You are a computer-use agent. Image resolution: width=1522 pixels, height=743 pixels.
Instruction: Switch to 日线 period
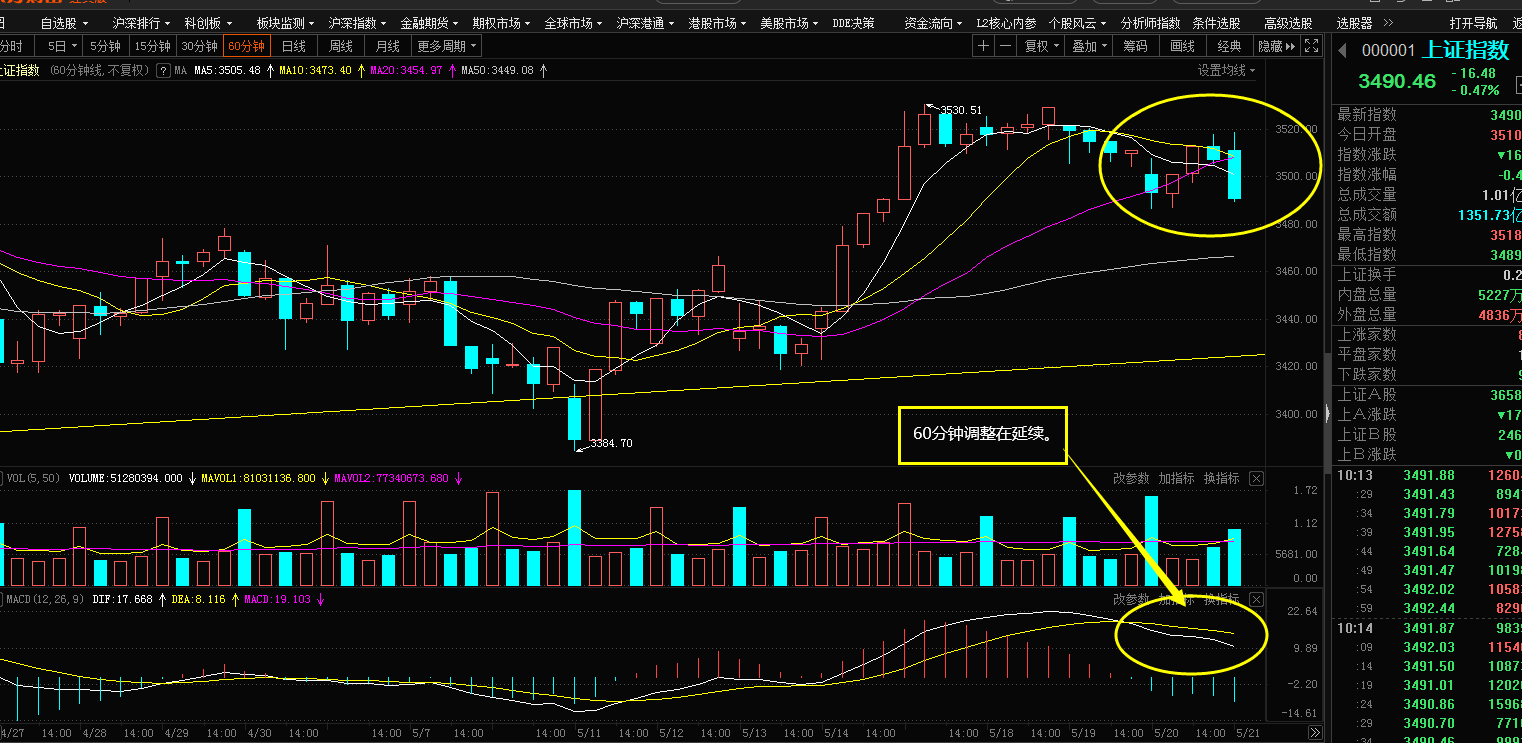point(294,46)
